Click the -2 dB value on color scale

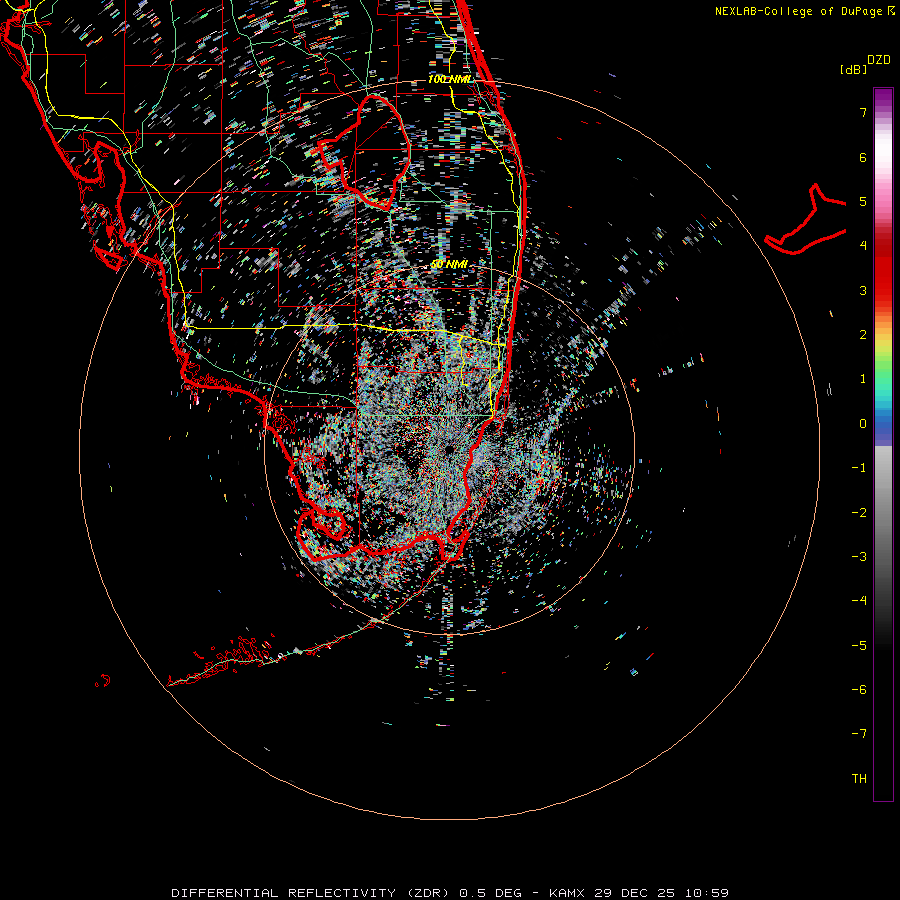[x=859, y=512]
